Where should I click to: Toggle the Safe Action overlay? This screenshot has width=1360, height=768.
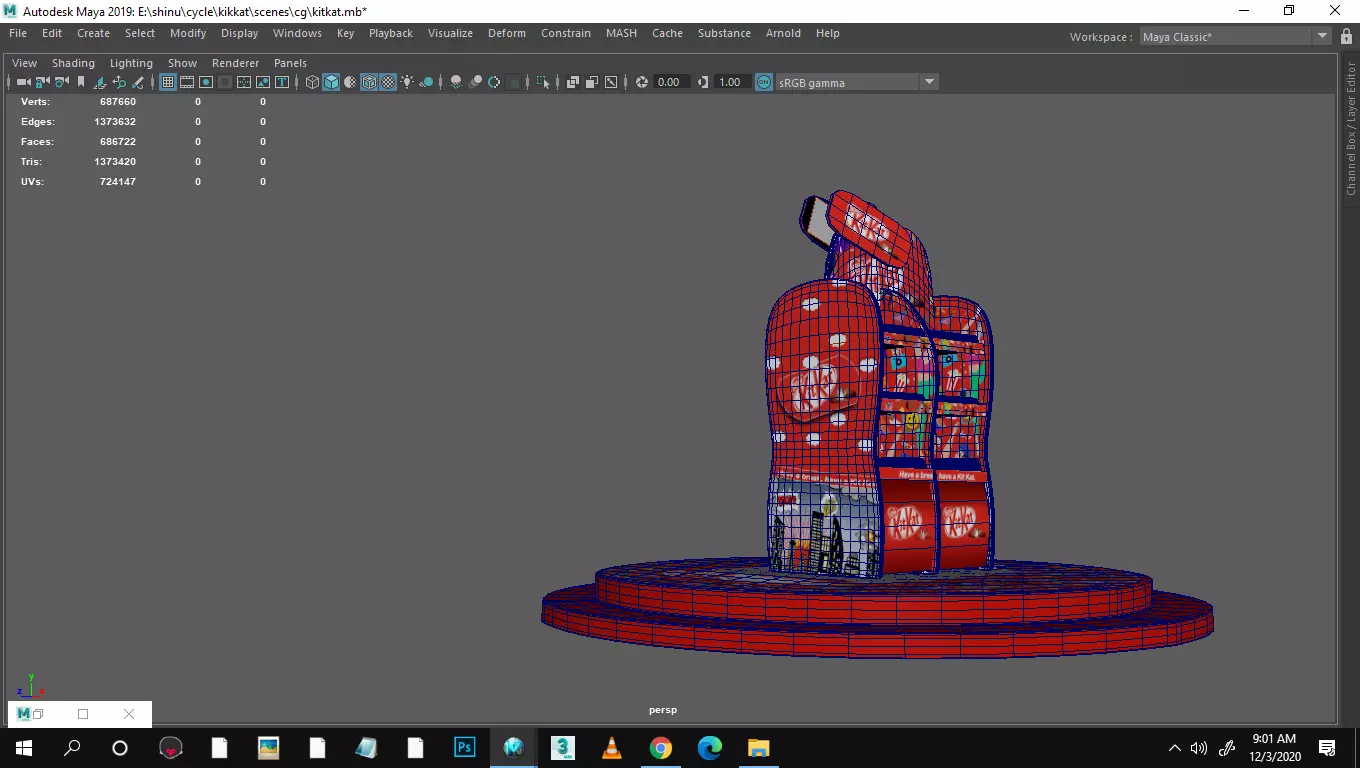(x=263, y=82)
